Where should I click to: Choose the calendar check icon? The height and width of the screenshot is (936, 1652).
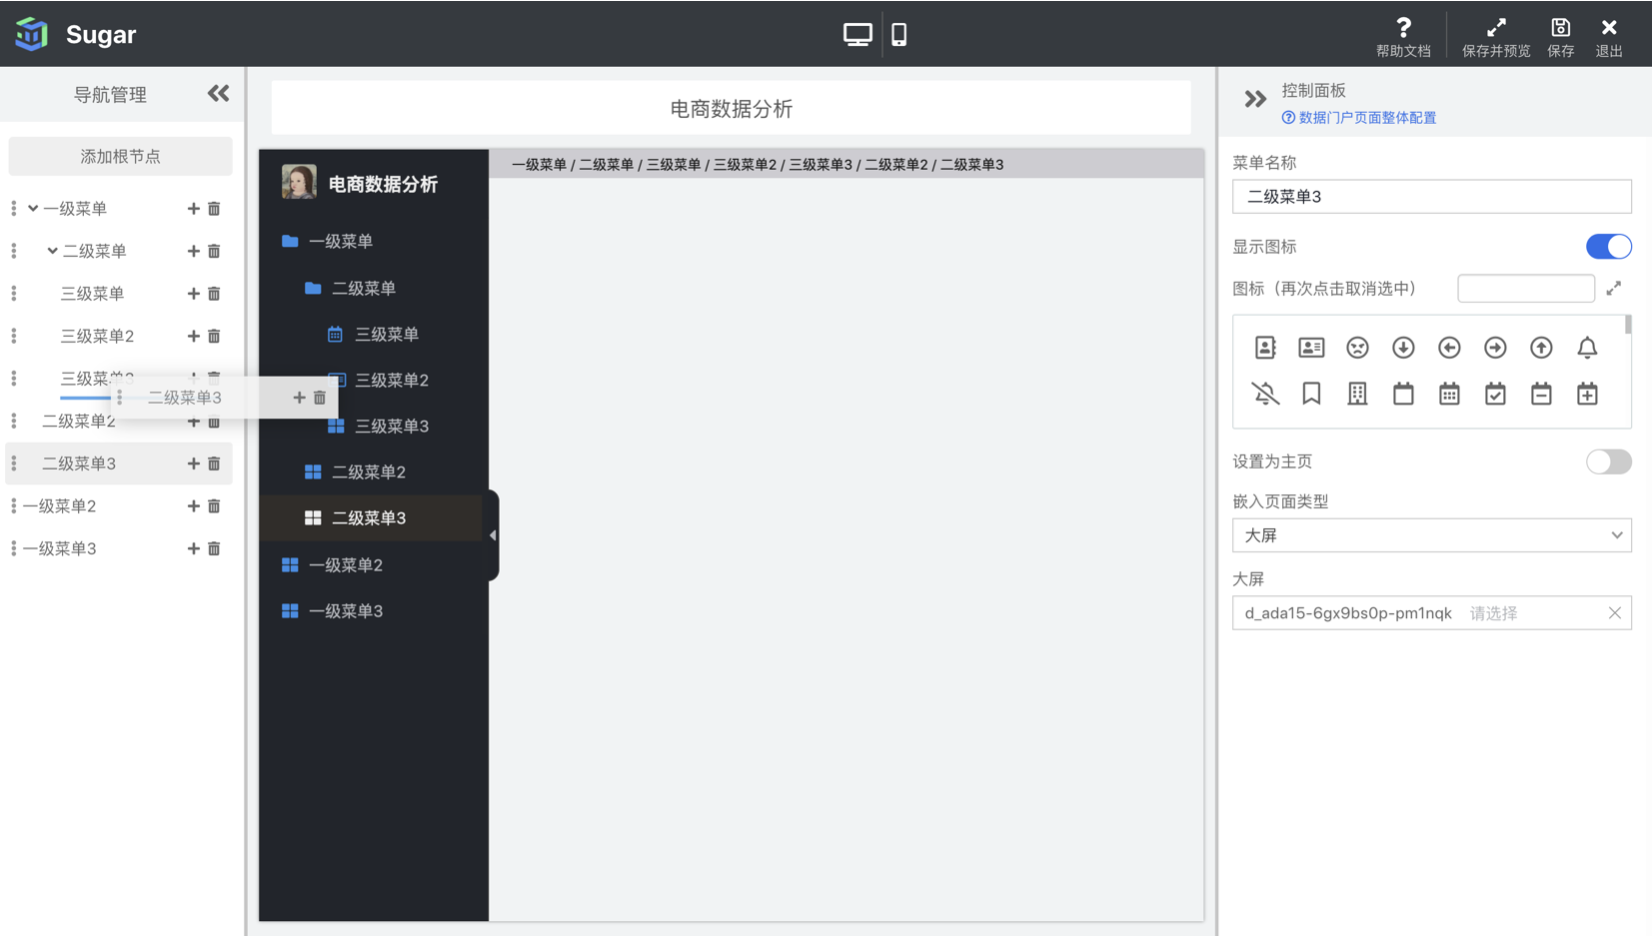pyautogui.click(x=1495, y=394)
